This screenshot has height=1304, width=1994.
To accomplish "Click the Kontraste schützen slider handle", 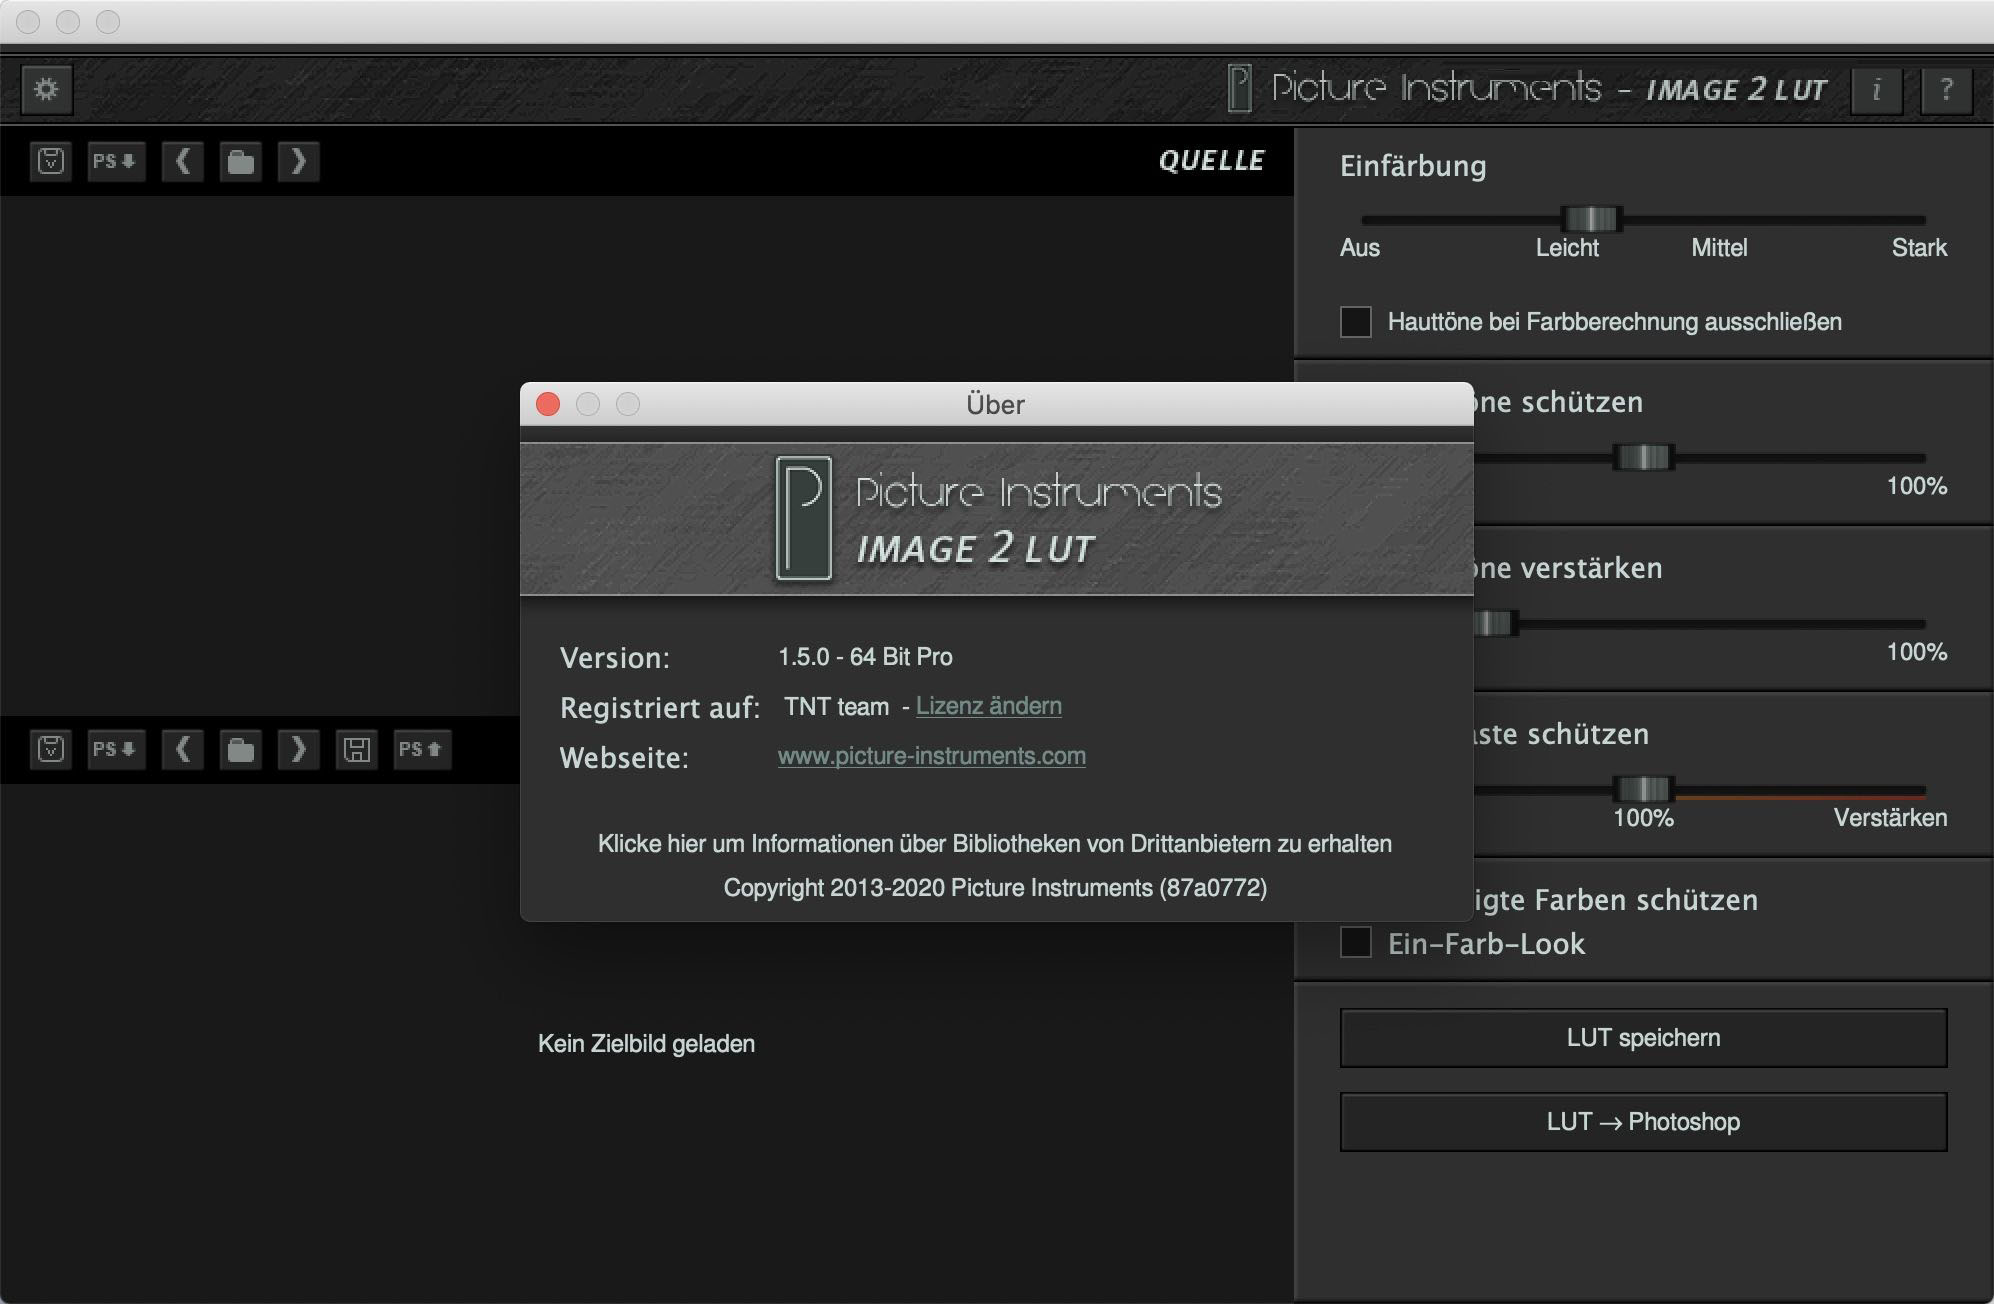I will tap(1644, 789).
